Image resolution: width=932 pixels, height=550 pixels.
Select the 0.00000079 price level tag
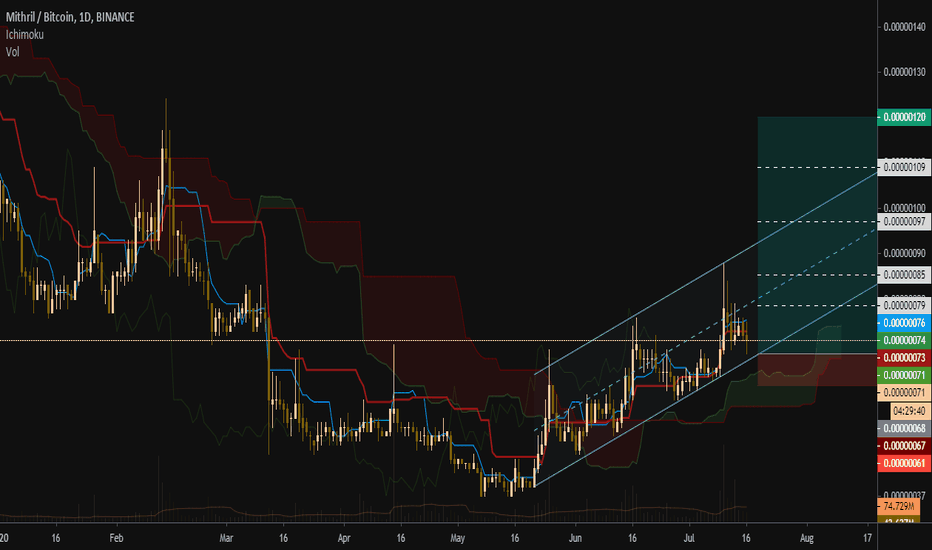904,306
